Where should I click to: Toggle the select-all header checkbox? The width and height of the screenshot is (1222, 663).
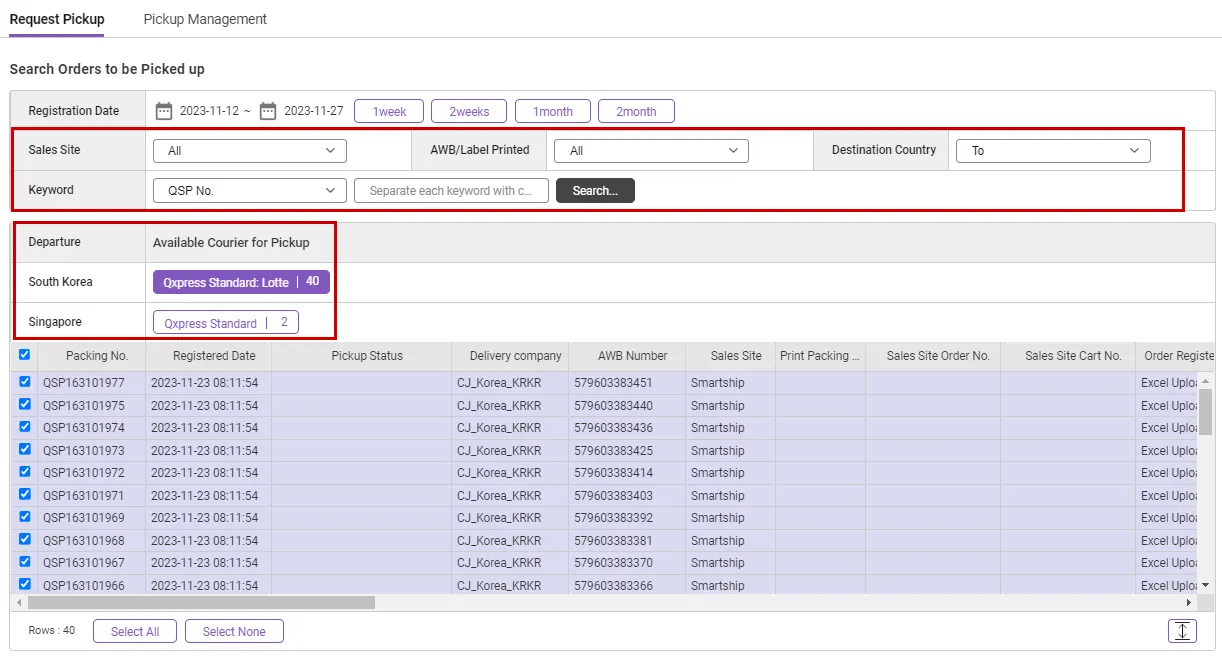pyautogui.click(x=24, y=355)
